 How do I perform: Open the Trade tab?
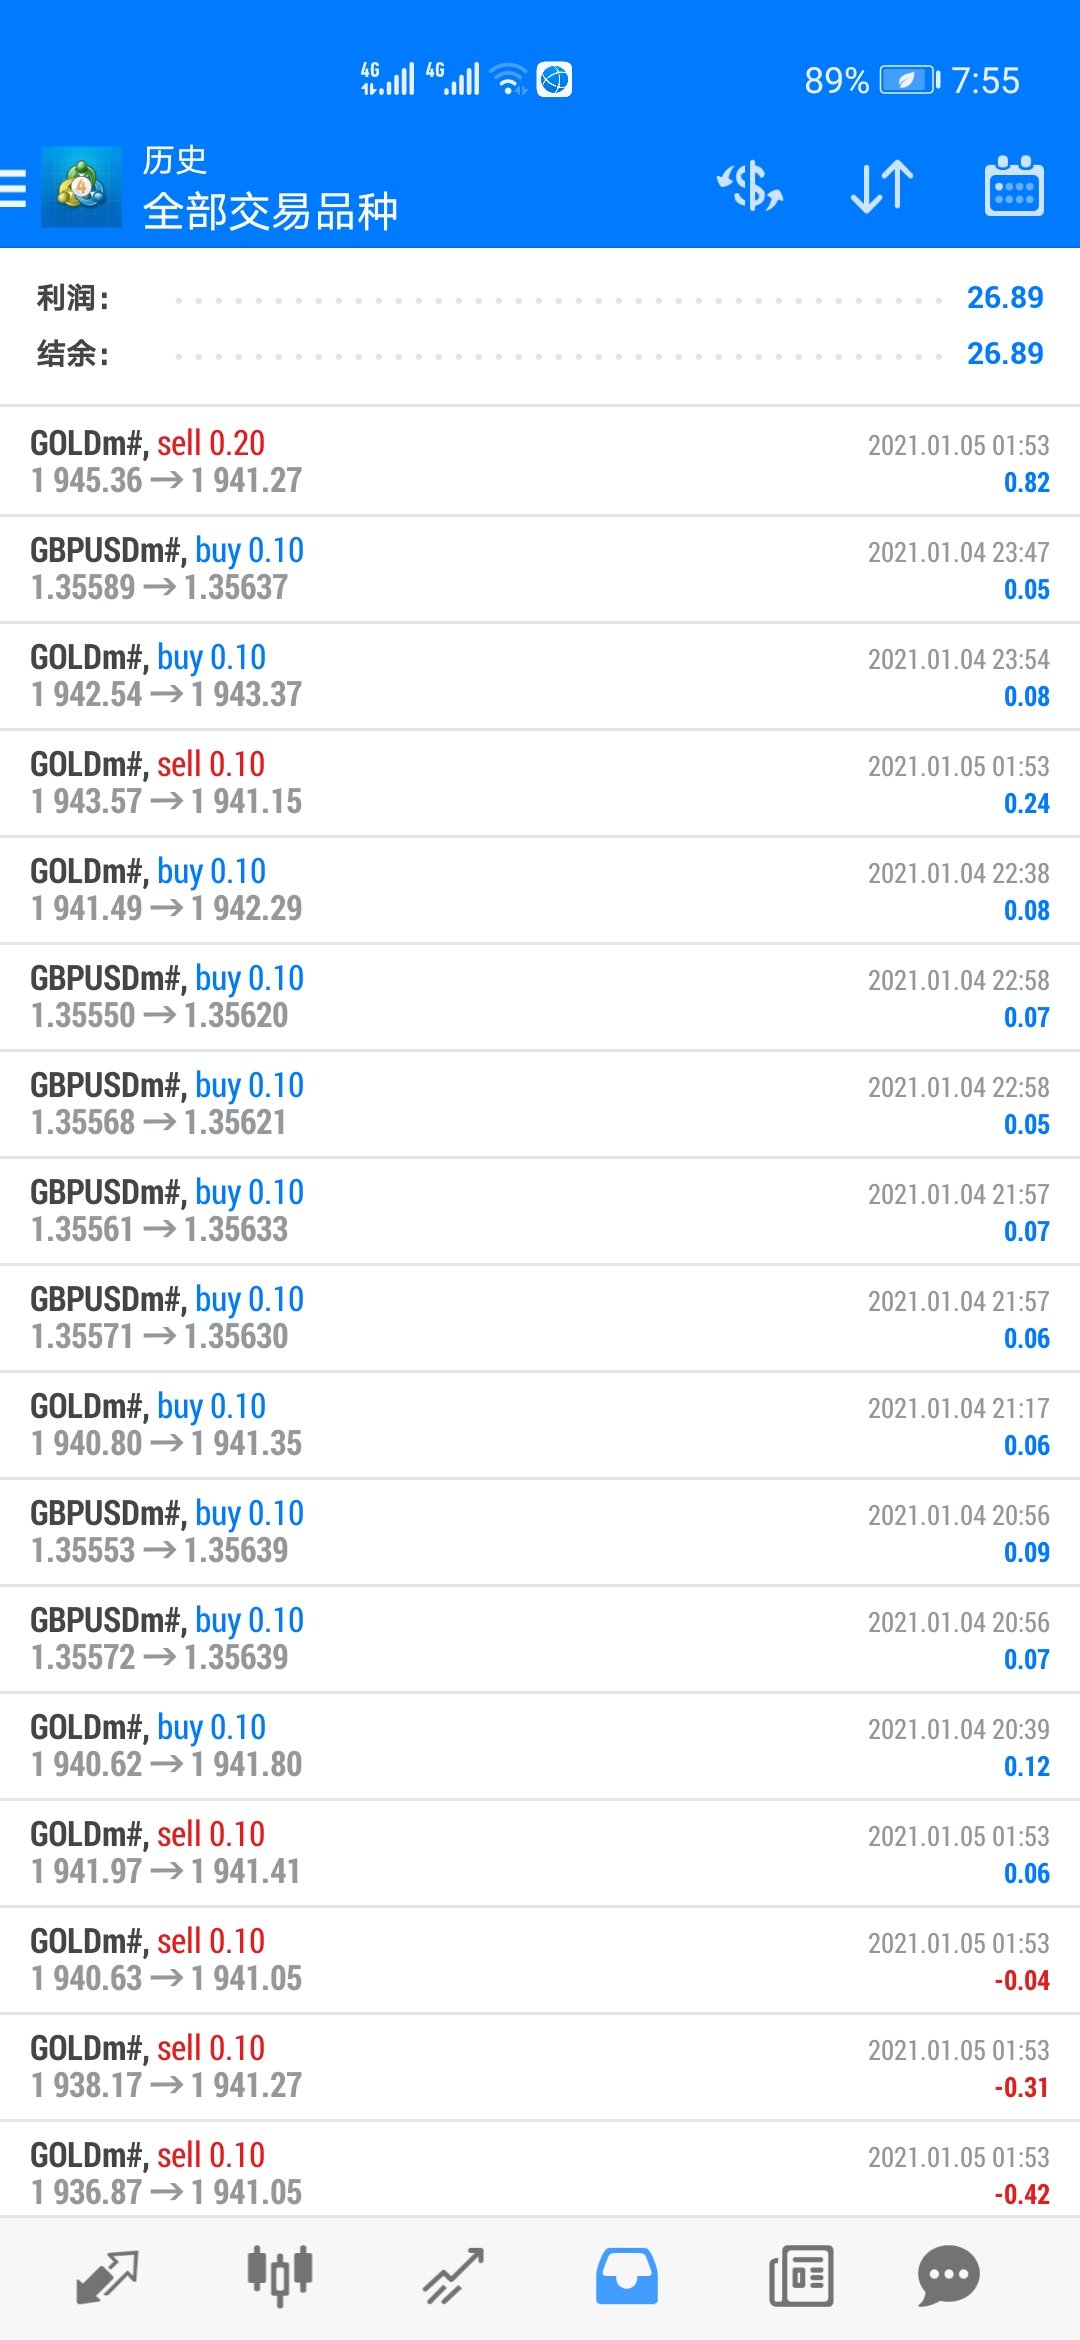pos(453,2277)
